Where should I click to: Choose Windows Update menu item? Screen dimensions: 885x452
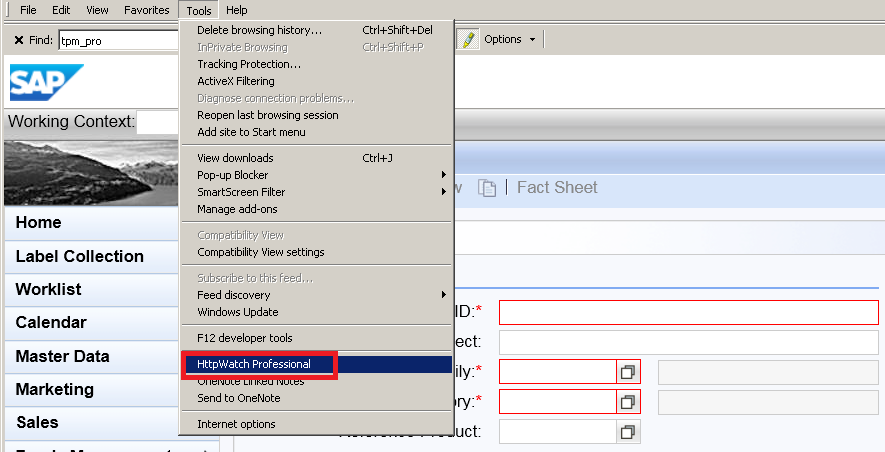pyautogui.click(x=316, y=311)
